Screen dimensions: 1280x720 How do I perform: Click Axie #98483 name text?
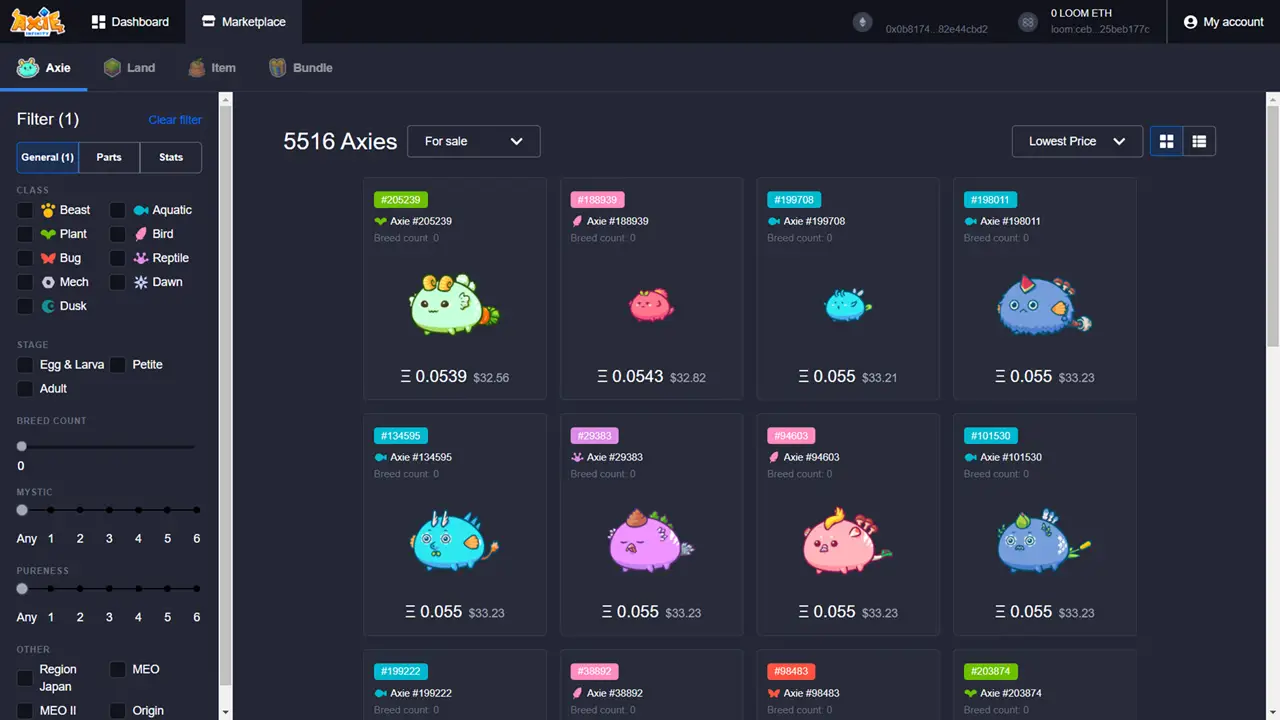pos(811,693)
